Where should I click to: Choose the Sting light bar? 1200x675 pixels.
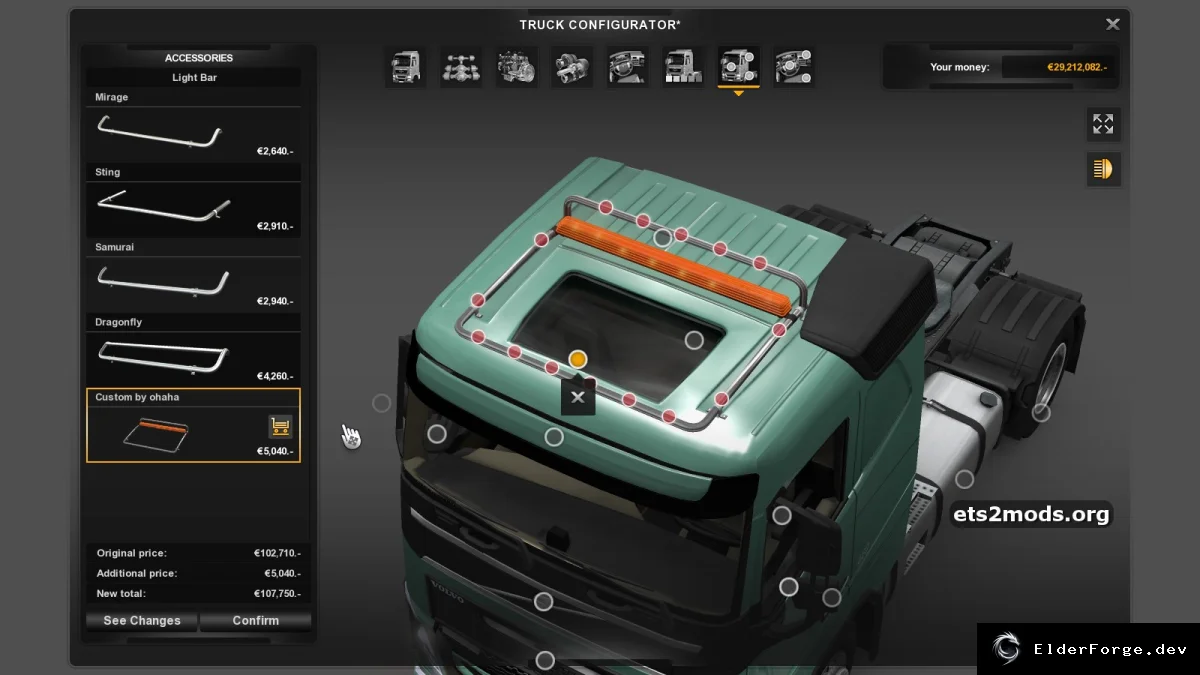click(x=194, y=200)
